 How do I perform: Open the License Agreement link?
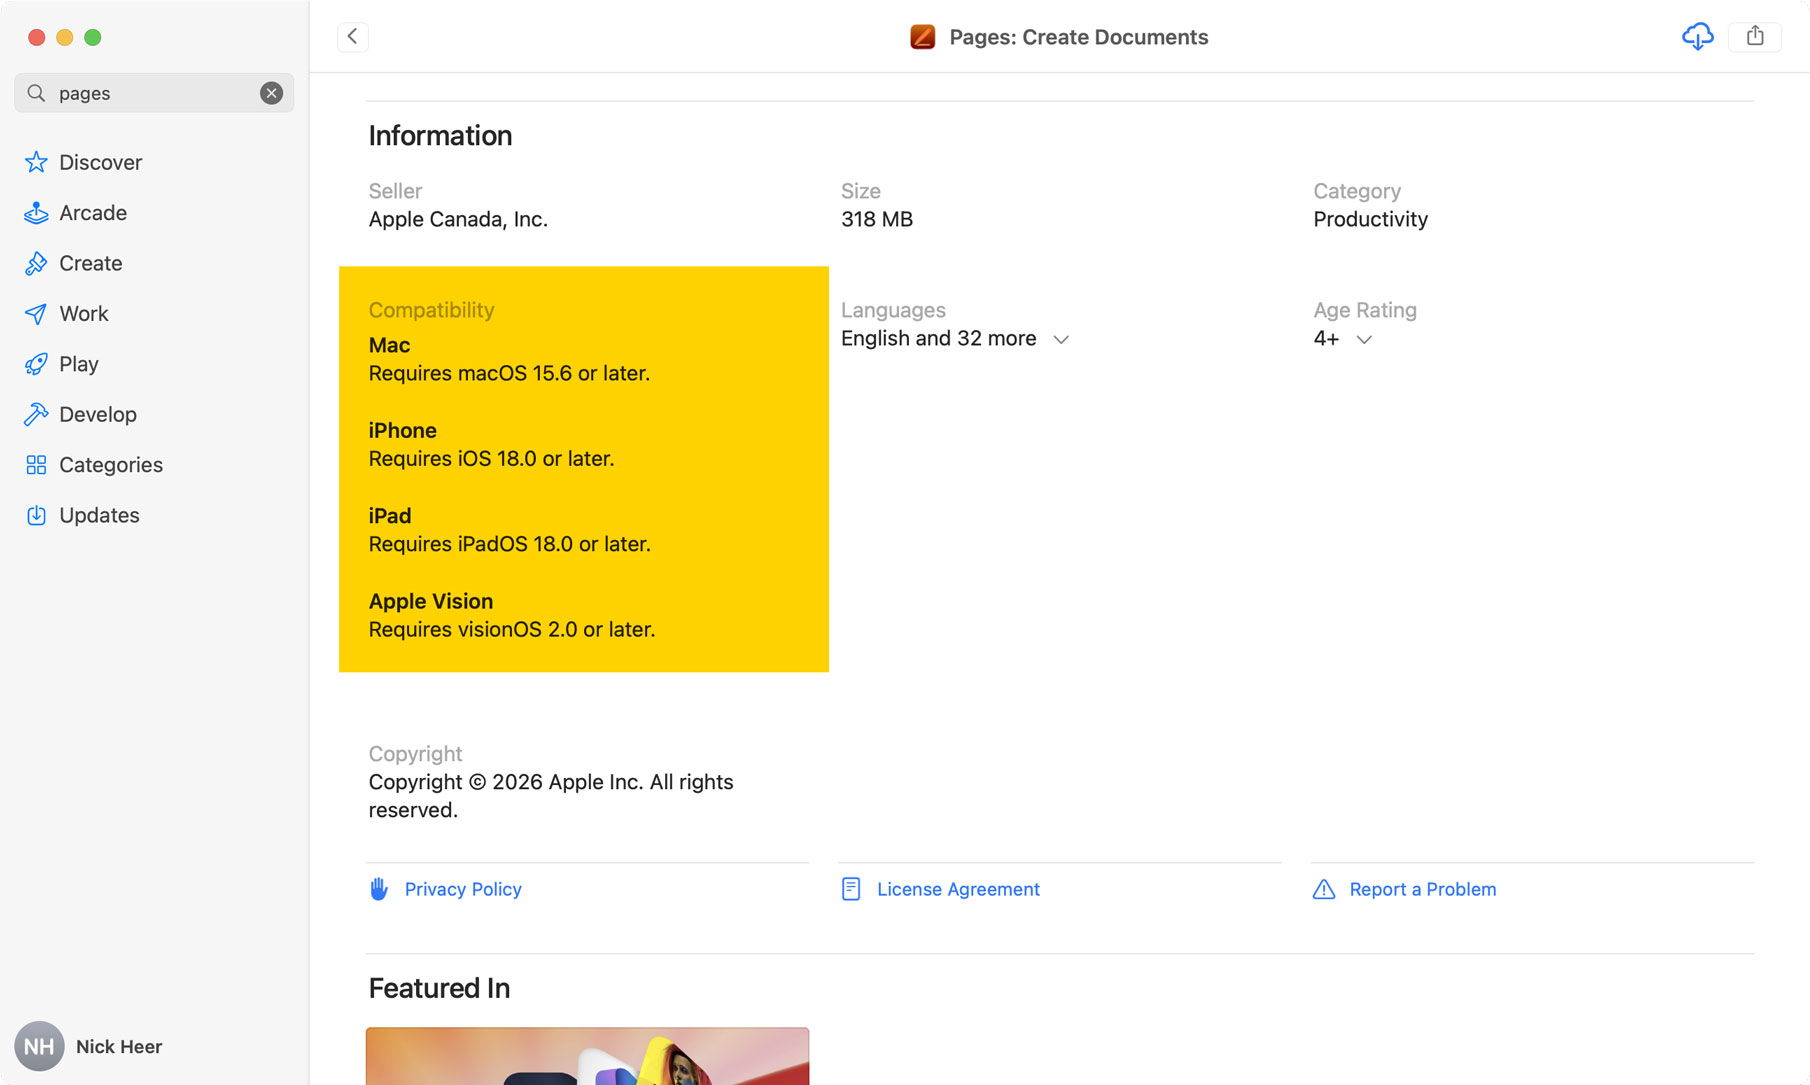957,889
